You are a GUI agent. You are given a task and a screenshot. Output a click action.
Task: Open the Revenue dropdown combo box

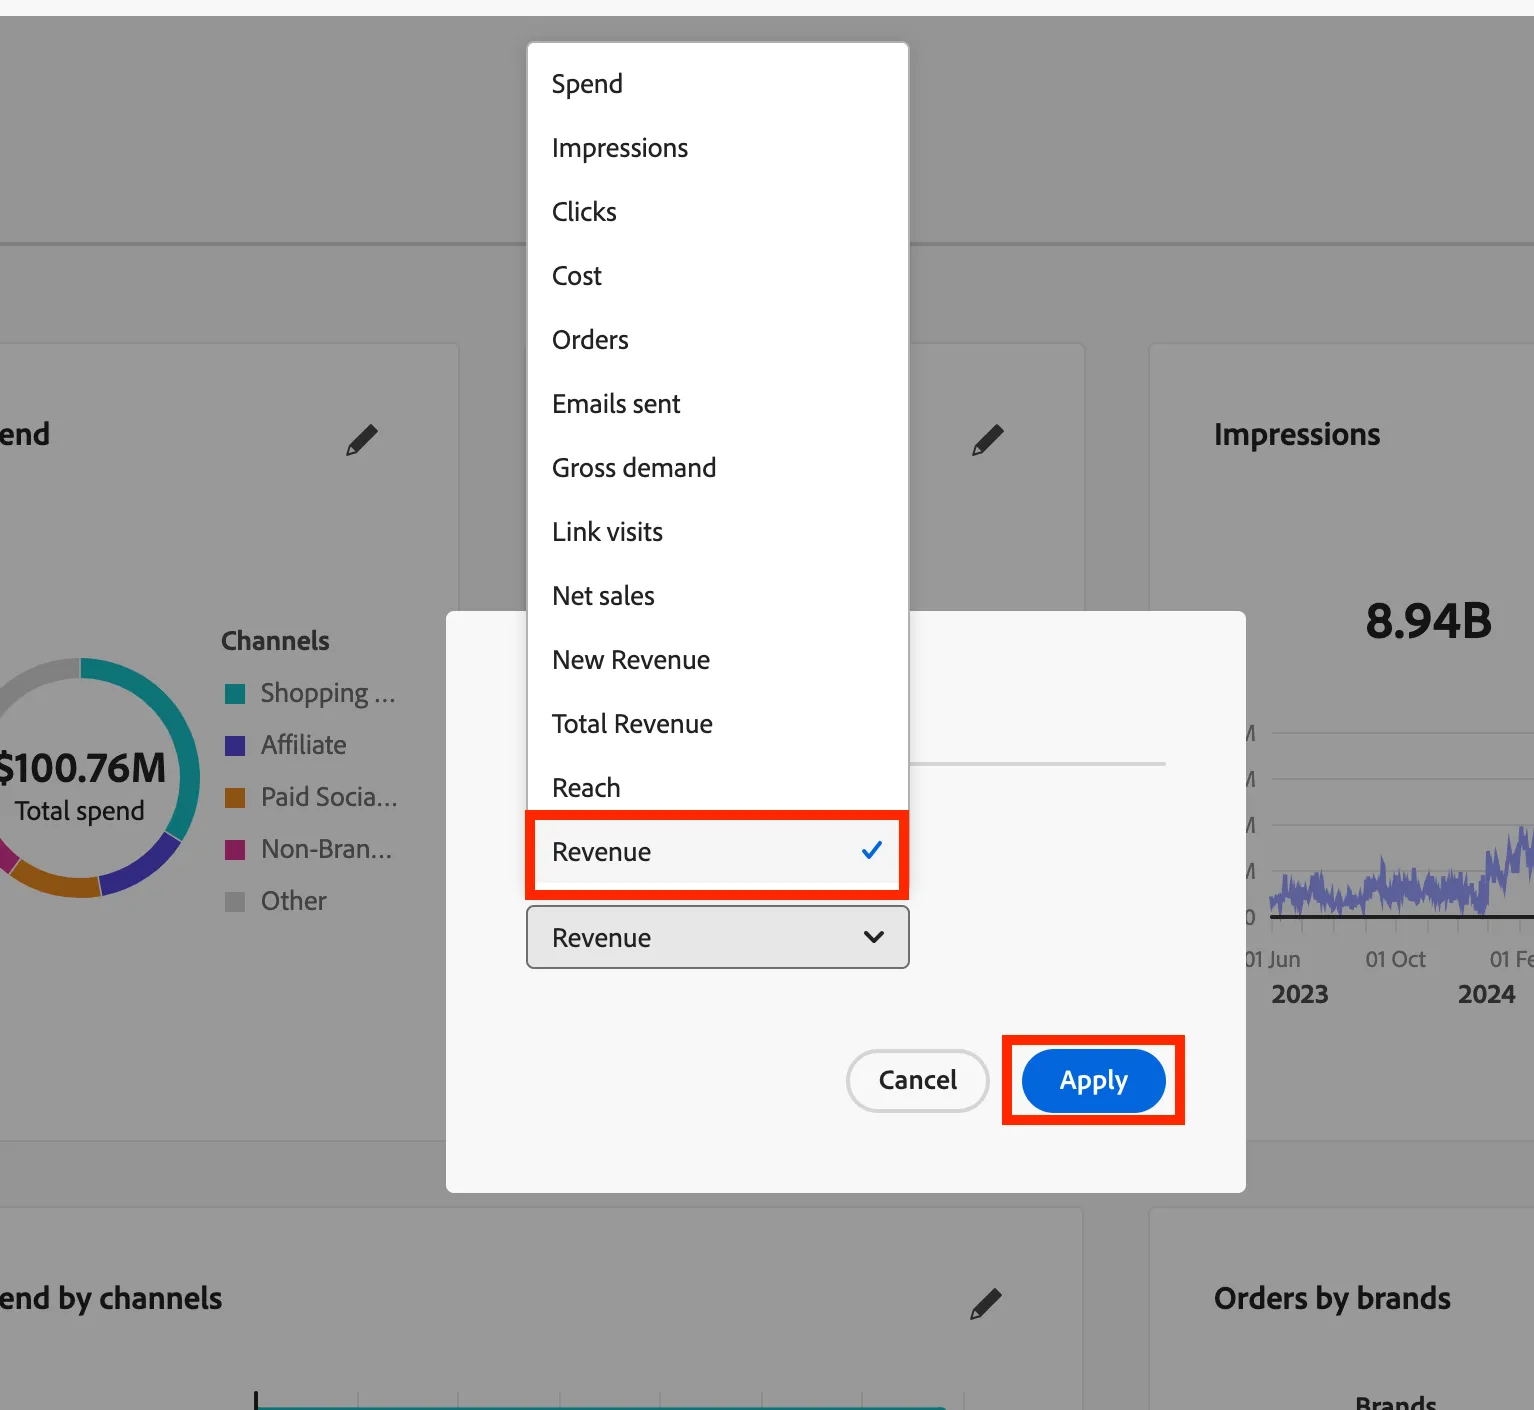[x=717, y=937]
